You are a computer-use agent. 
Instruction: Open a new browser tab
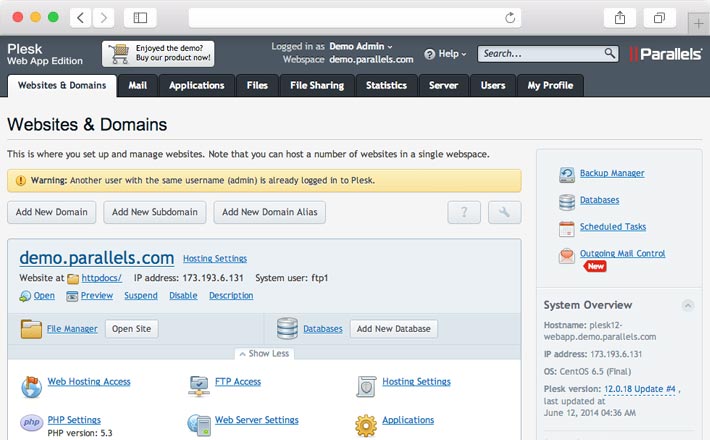(699, 24)
